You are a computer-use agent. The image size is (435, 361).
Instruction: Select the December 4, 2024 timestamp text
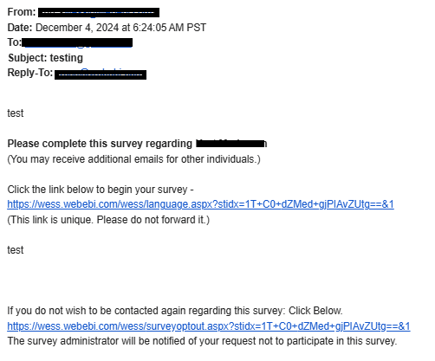tap(121, 27)
